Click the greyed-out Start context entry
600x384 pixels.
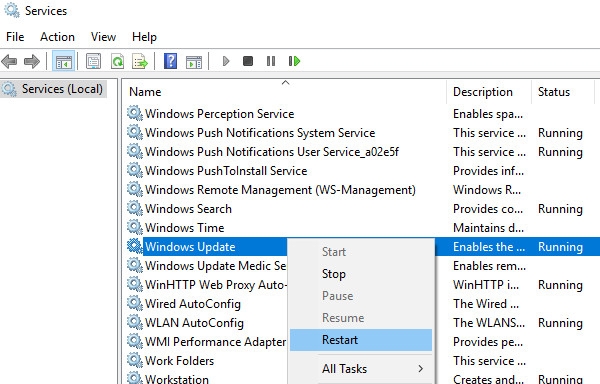tap(361, 252)
